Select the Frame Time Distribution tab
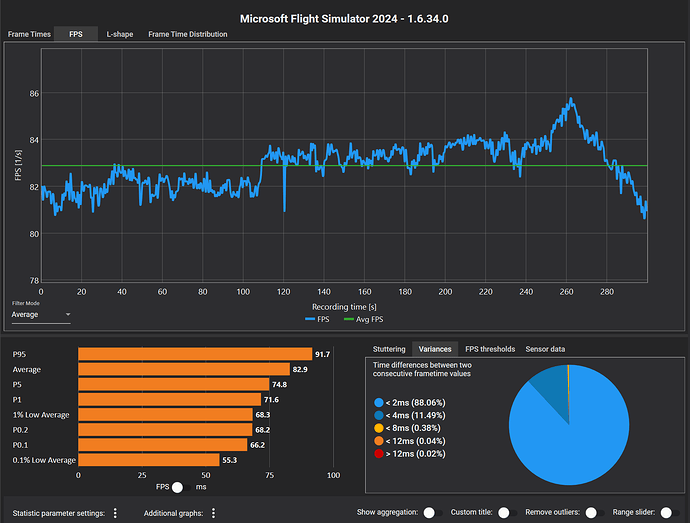The width and height of the screenshot is (690, 523). pos(188,34)
